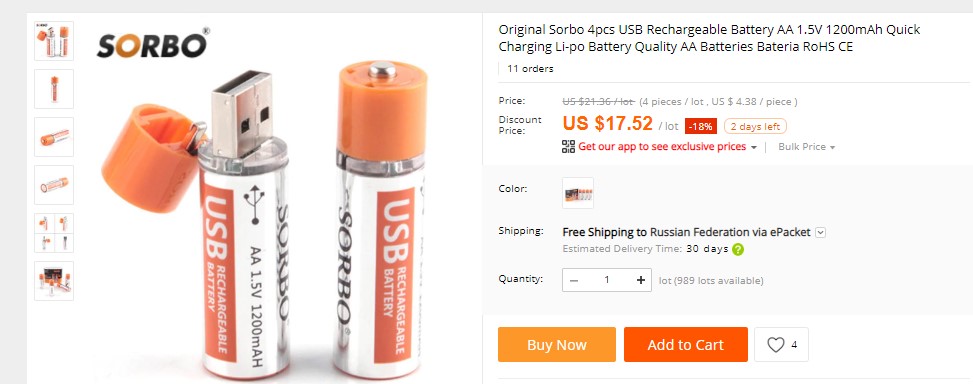Select the fourth thumbnail with battery end view
Image resolution: width=973 pixels, height=384 pixels.
coord(54,185)
